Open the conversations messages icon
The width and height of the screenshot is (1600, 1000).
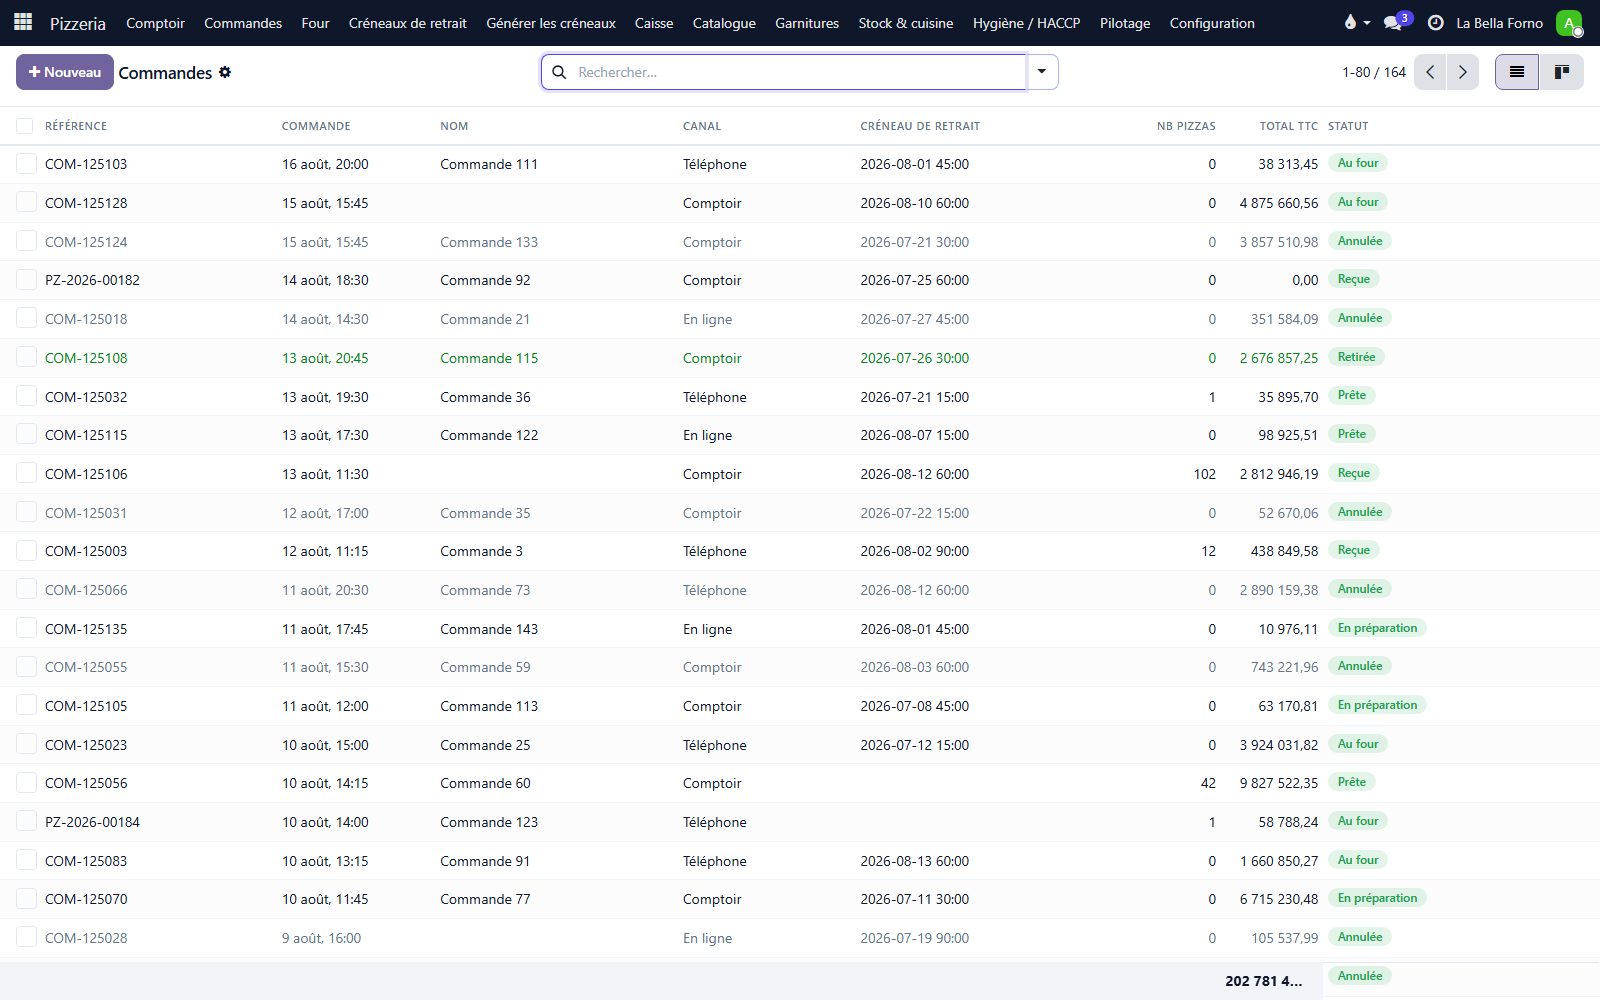[1393, 23]
